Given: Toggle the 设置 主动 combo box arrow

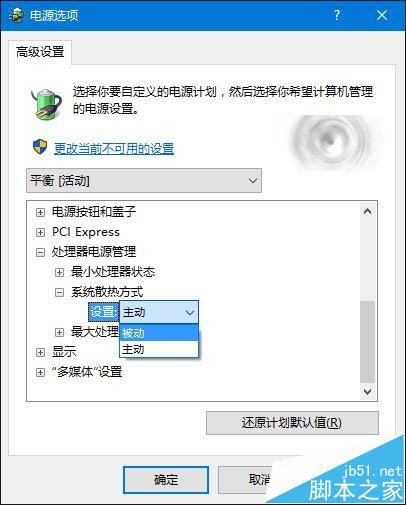Looking at the screenshot, I should click(x=190, y=313).
